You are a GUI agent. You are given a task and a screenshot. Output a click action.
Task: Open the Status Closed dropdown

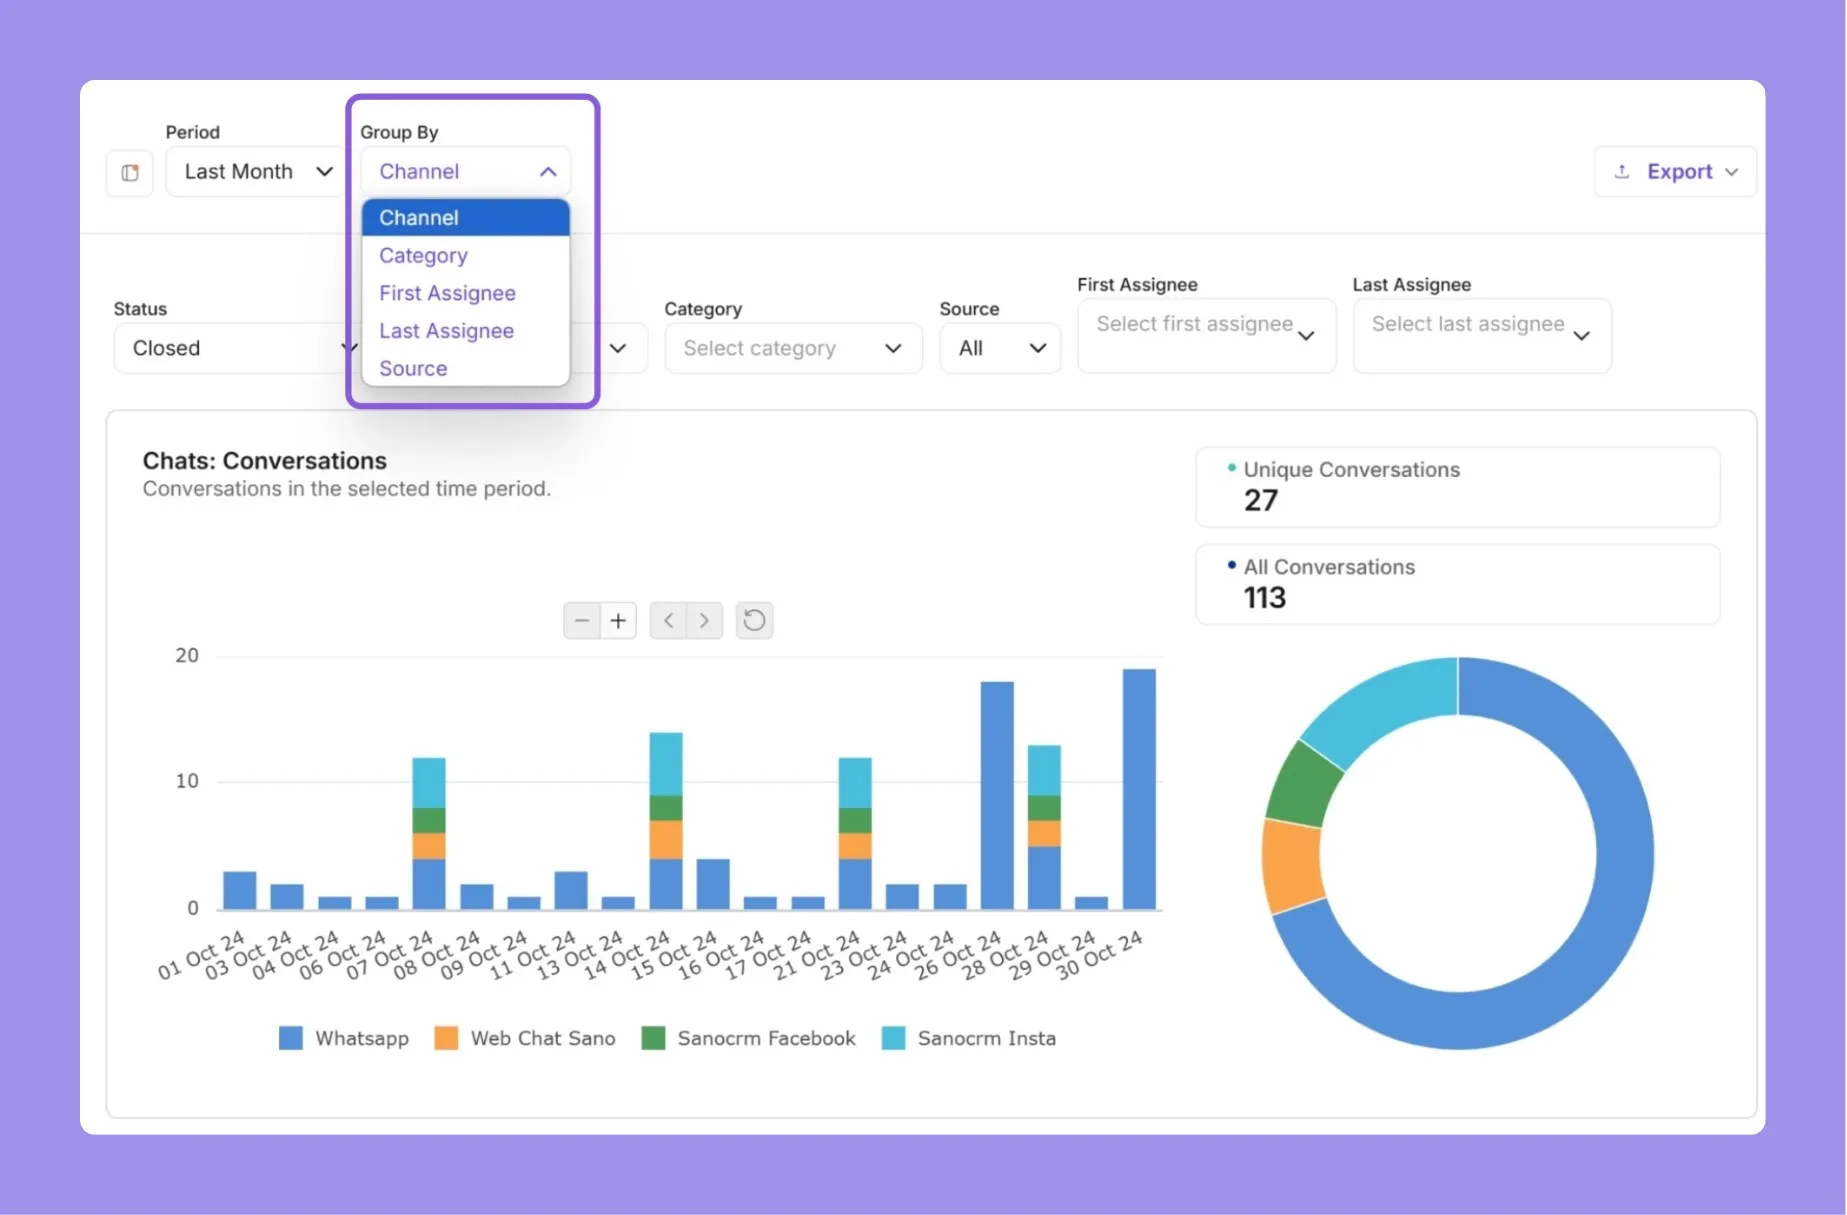point(236,348)
